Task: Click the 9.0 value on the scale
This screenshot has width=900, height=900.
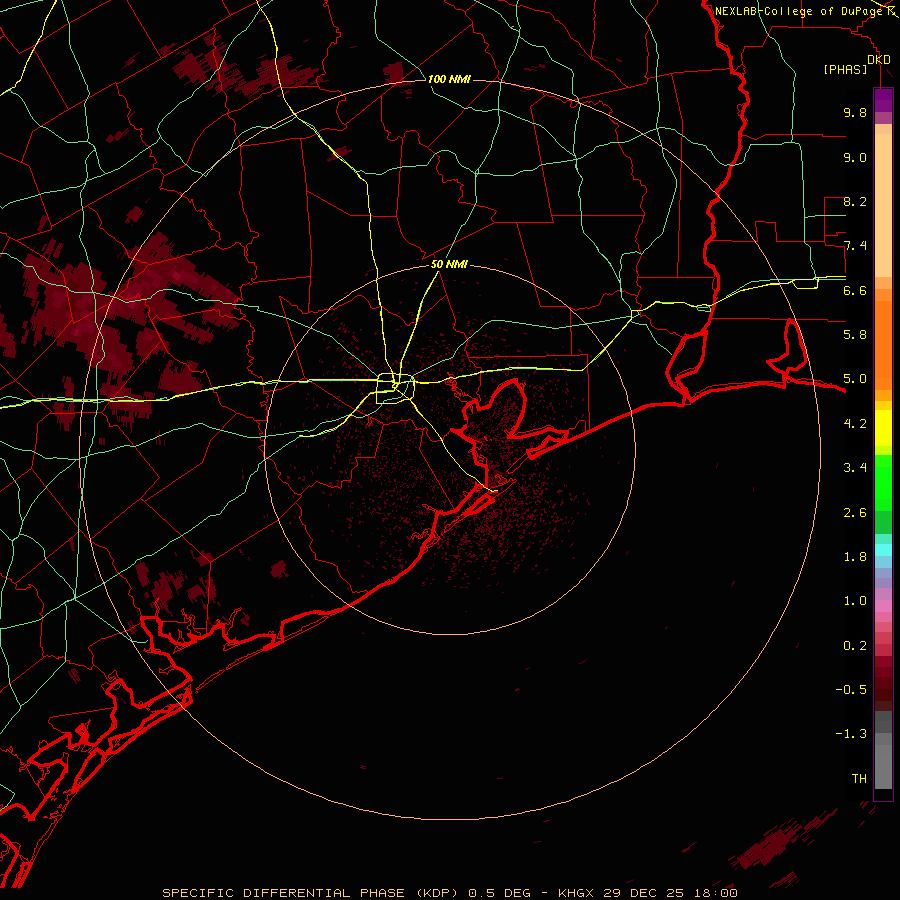Action: pos(855,157)
